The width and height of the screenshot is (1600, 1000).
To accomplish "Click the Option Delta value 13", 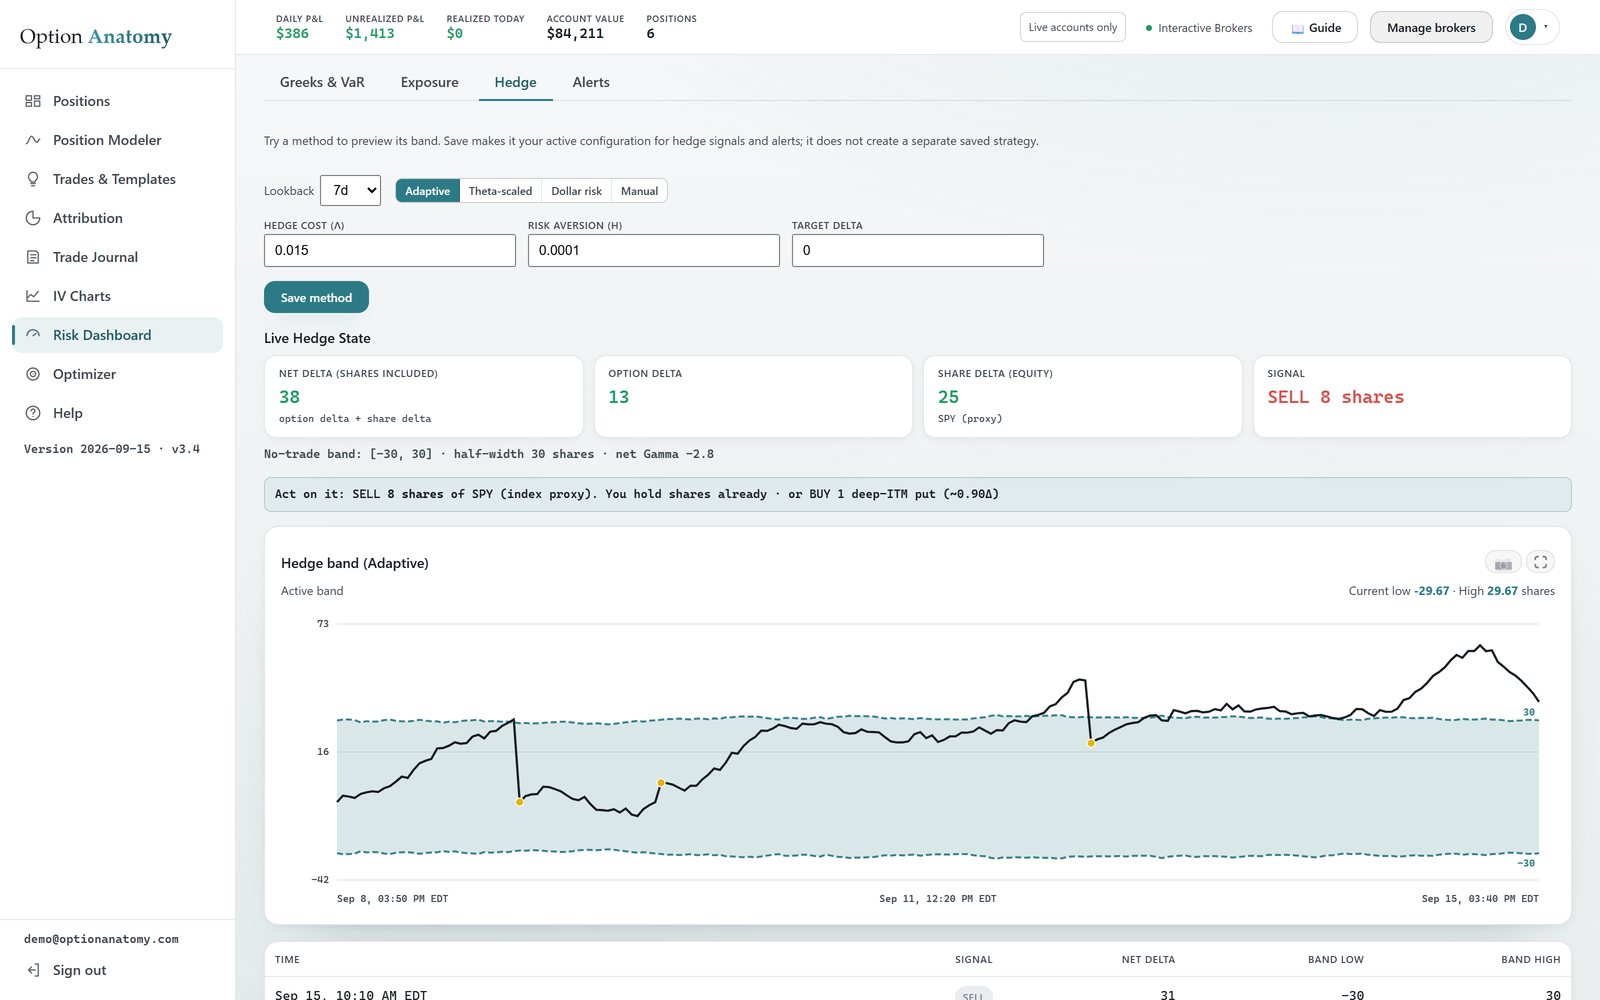I will click(x=619, y=397).
